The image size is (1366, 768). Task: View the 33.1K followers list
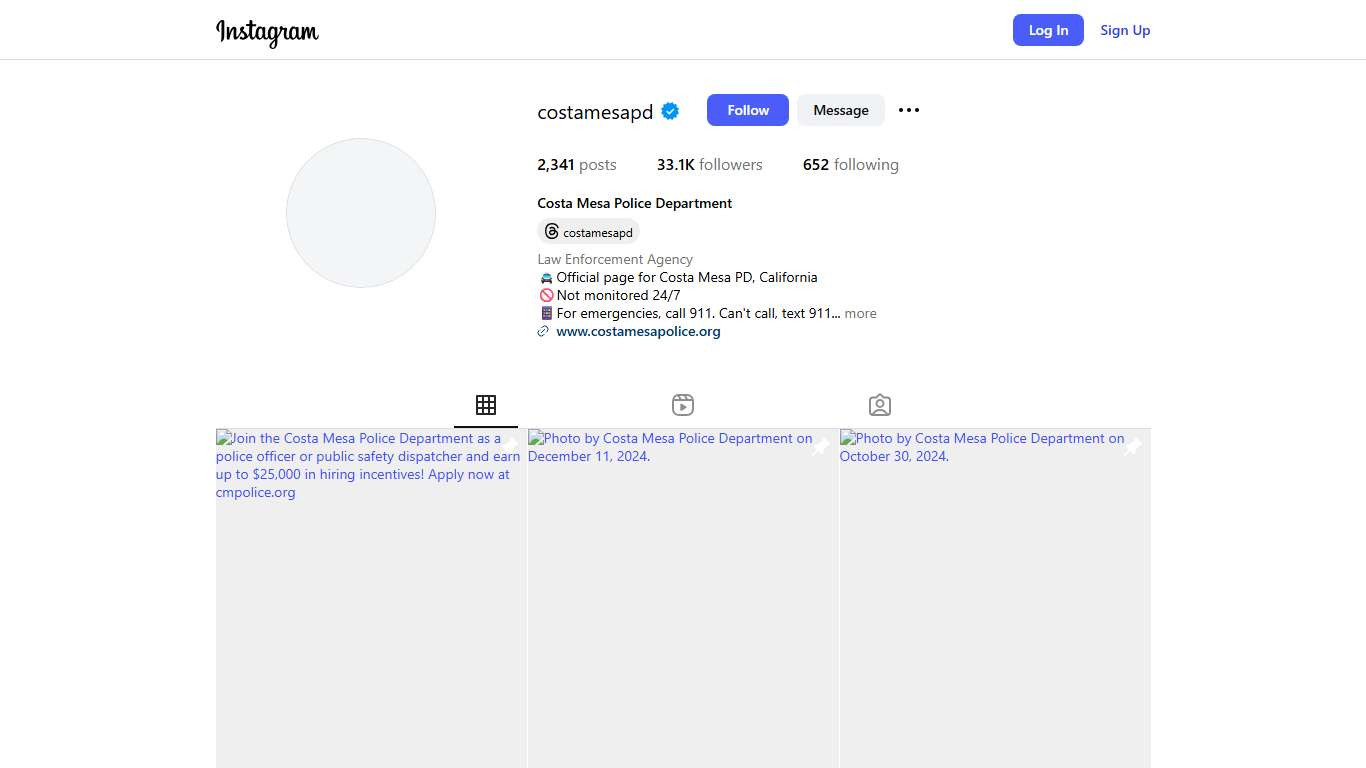click(x=709, y=165)
